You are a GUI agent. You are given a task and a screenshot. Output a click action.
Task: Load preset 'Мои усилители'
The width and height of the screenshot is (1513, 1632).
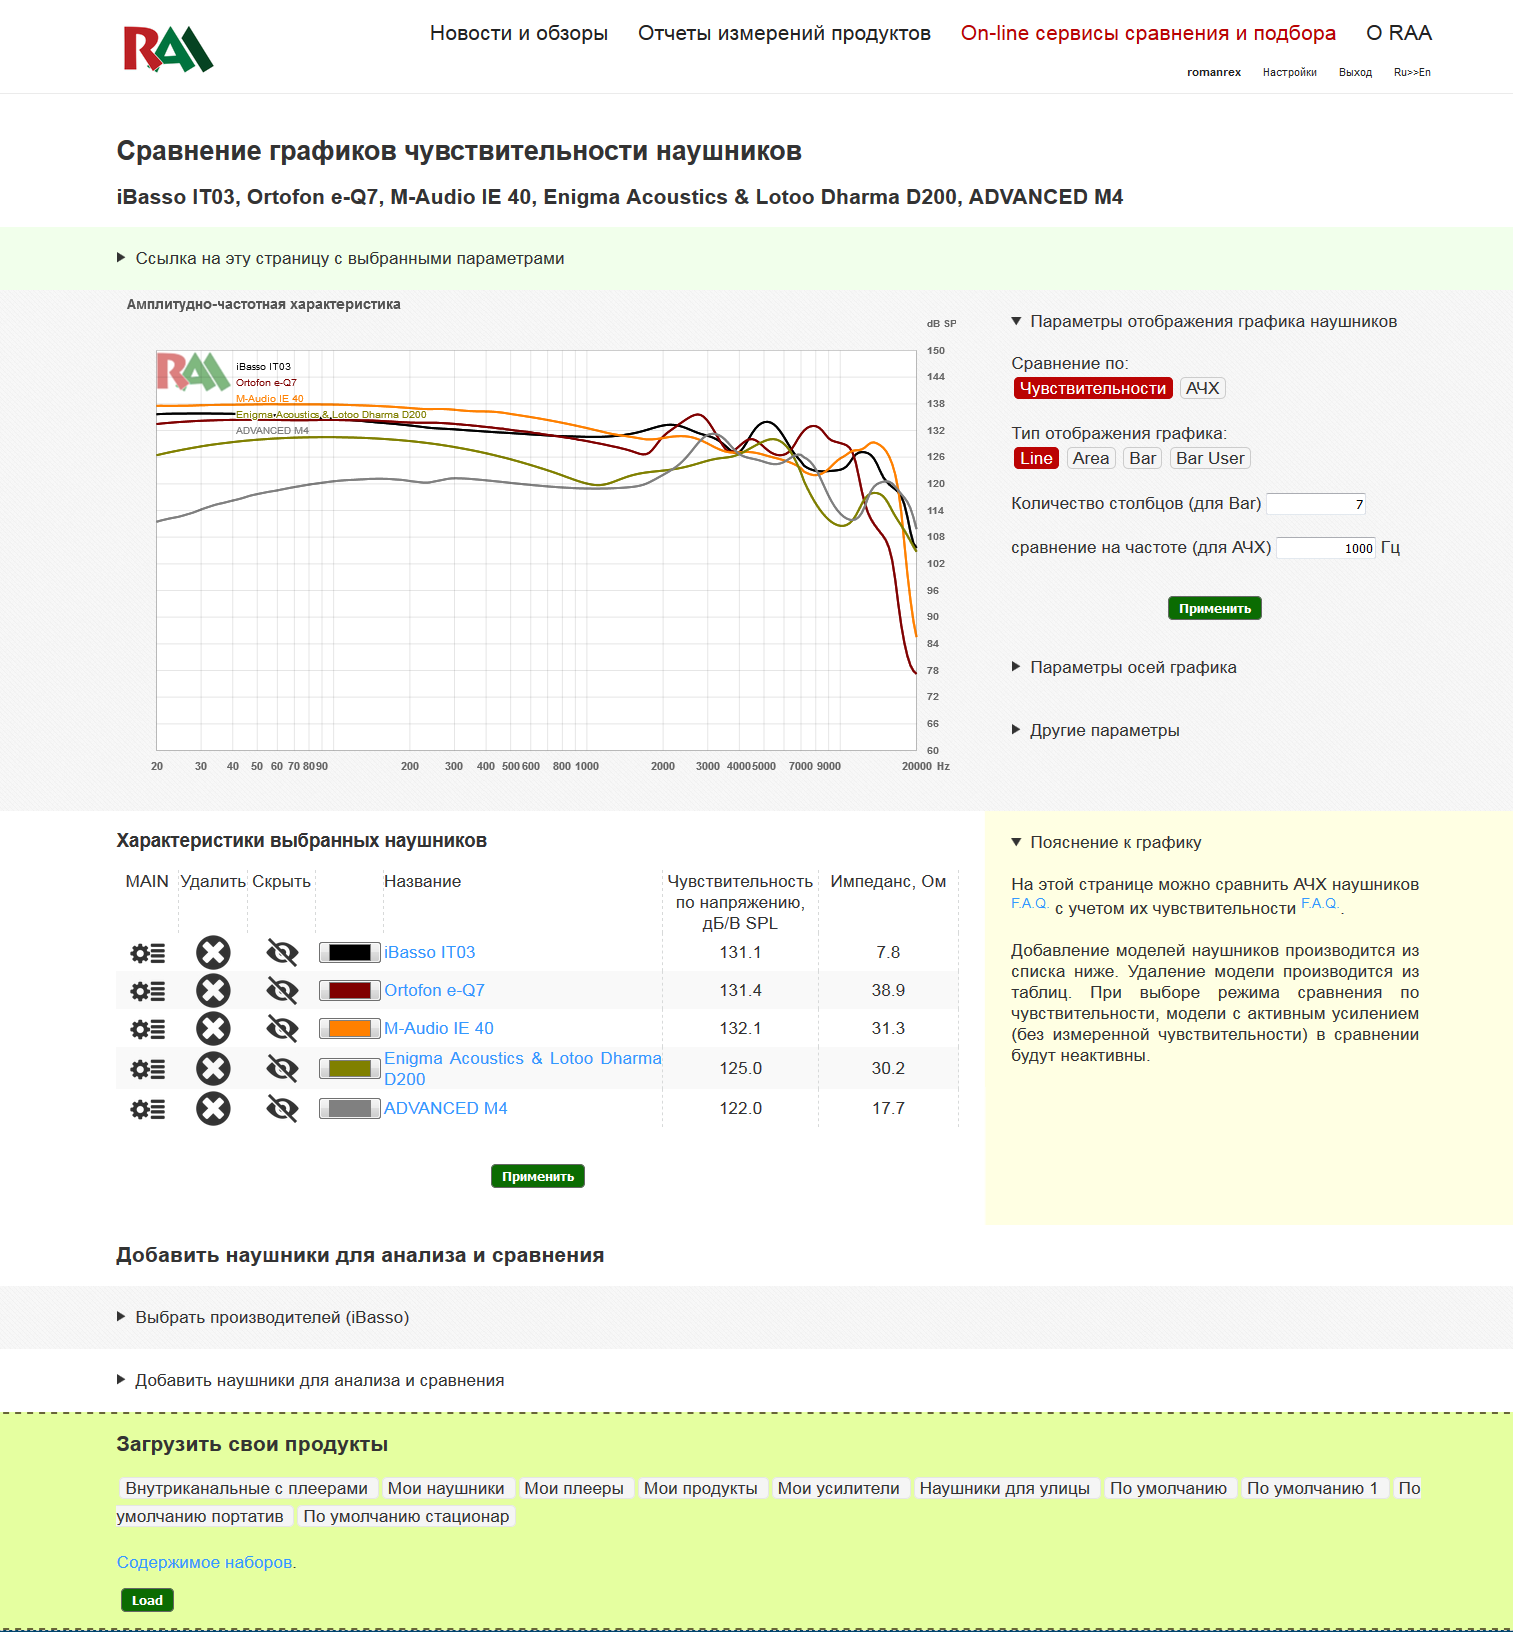pos(839,1488)
